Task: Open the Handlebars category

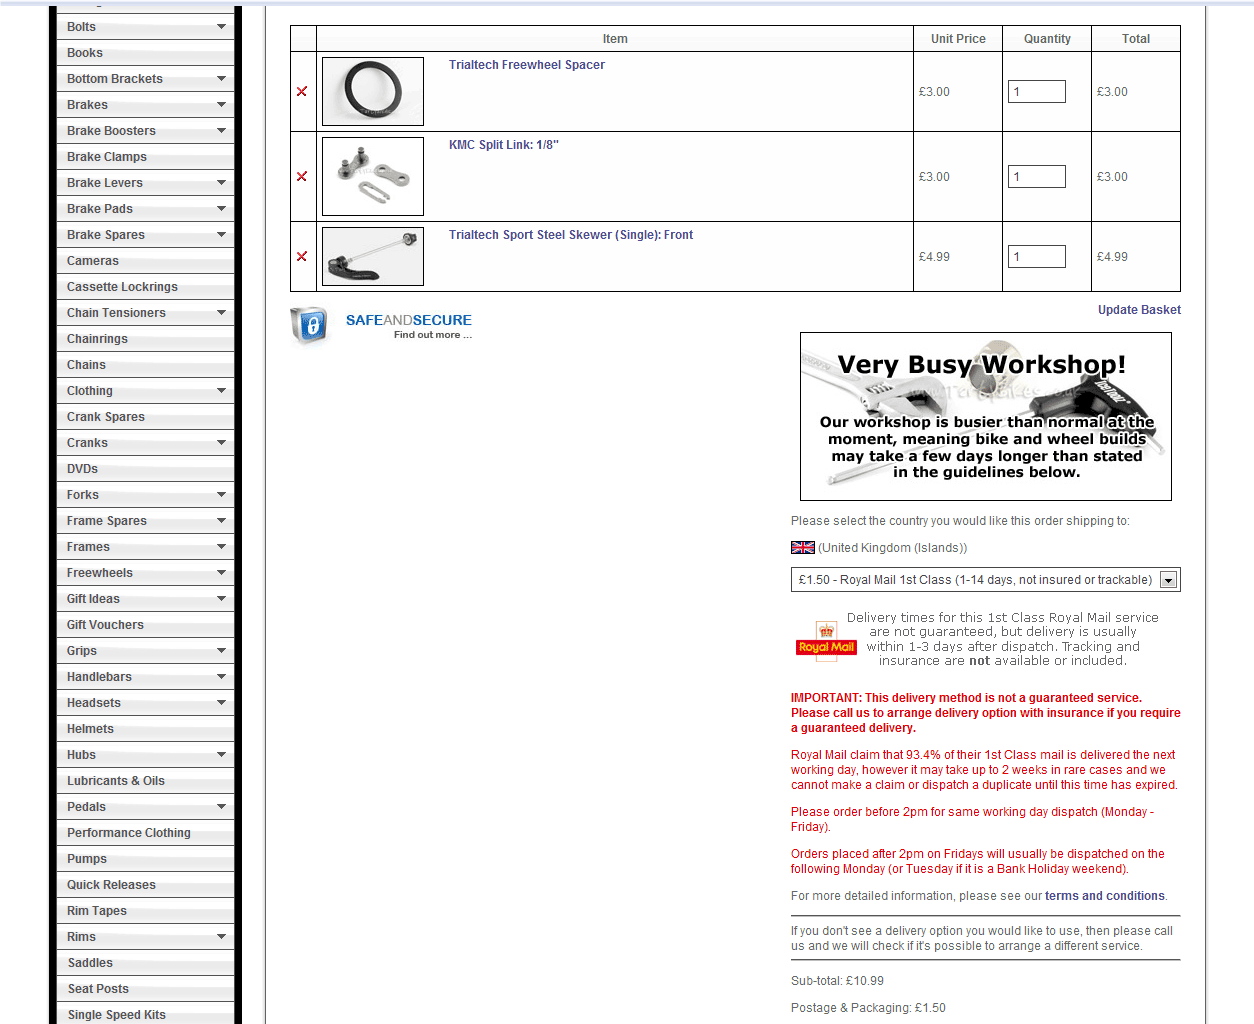Action: pyautogui.click(x=146, y=677)
